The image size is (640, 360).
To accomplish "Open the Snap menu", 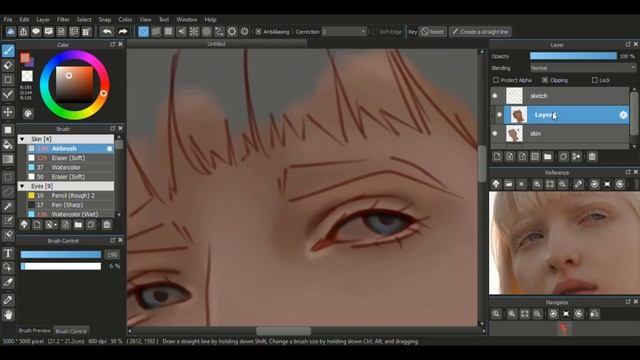I will point(104,20).
